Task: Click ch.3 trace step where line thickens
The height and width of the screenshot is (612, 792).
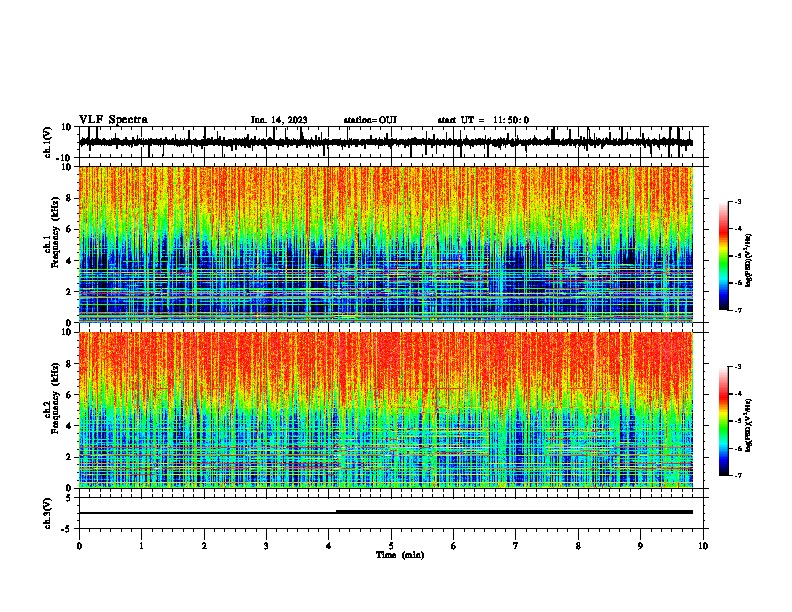Action: [x=336, y=512]
